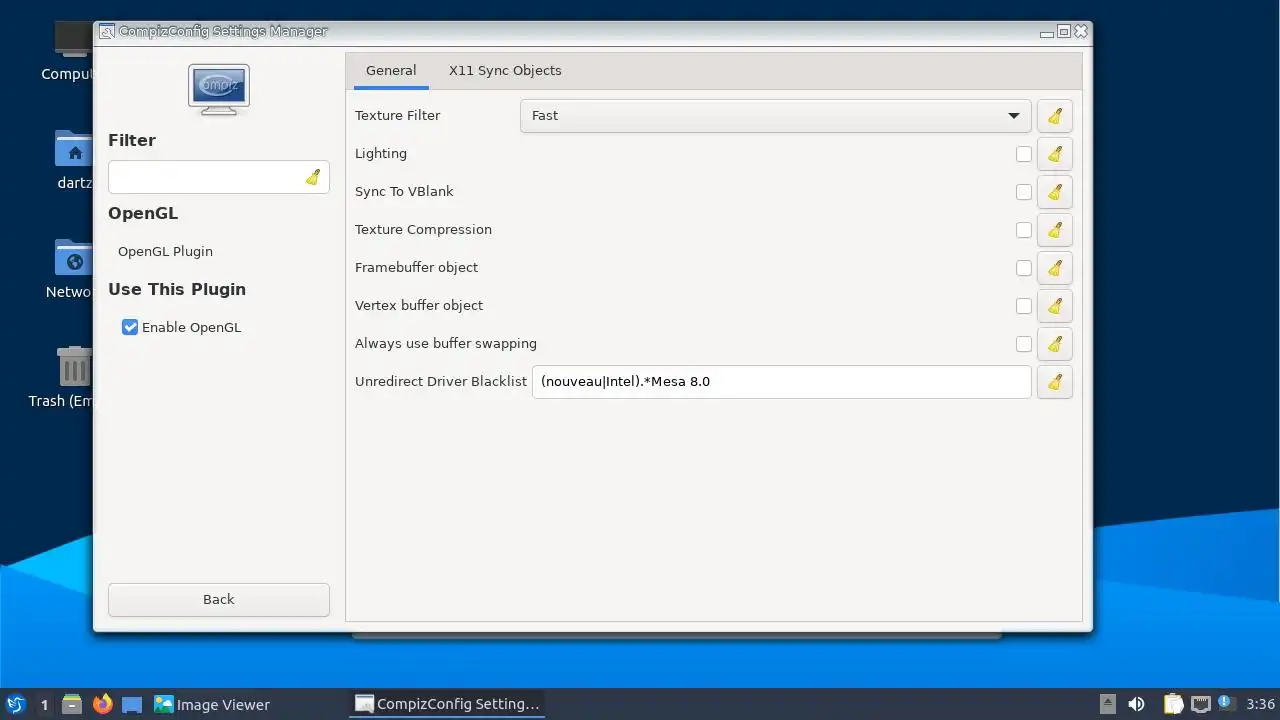Select CompizConfig Settings taskbar window
Image resolution: width=1280 pixels, height=720 pixels.
click(448, 704)
